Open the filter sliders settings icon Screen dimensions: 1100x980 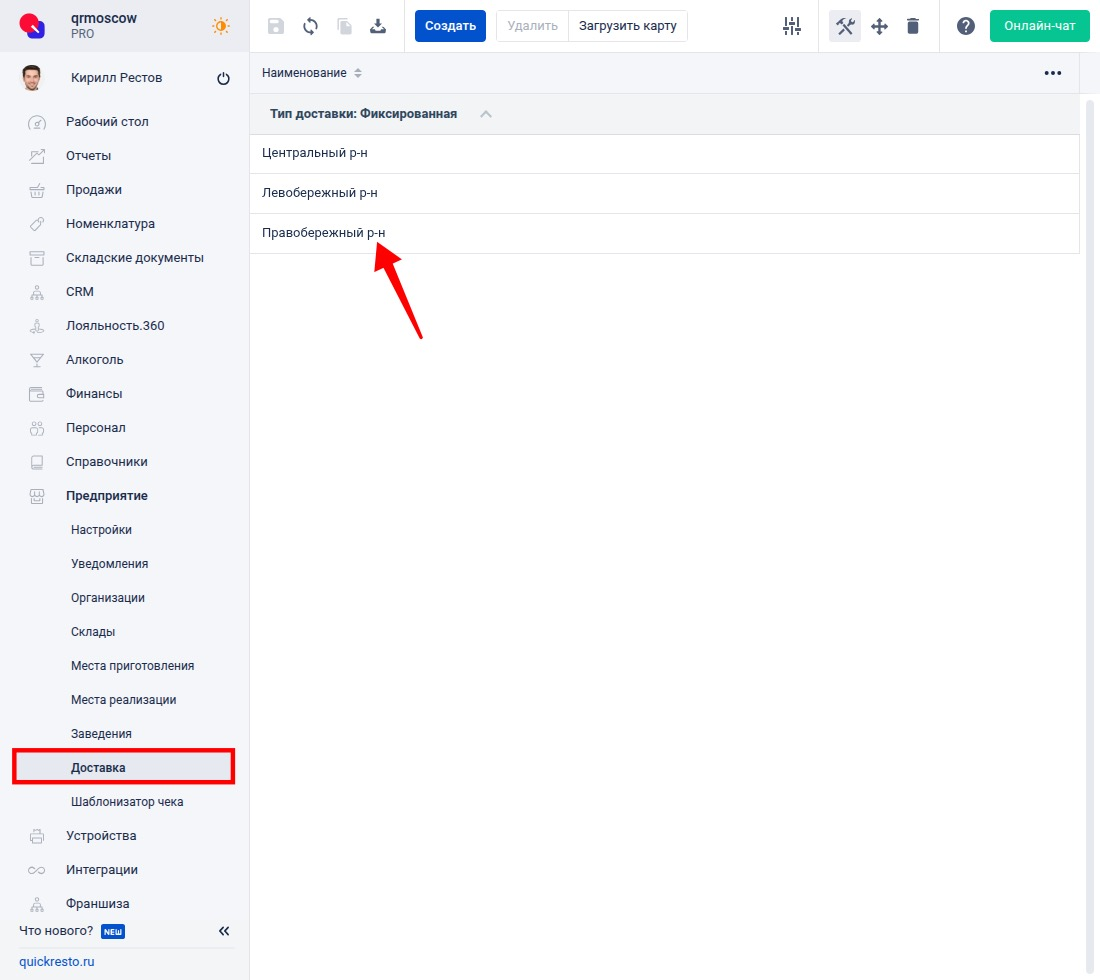point(792,26)
